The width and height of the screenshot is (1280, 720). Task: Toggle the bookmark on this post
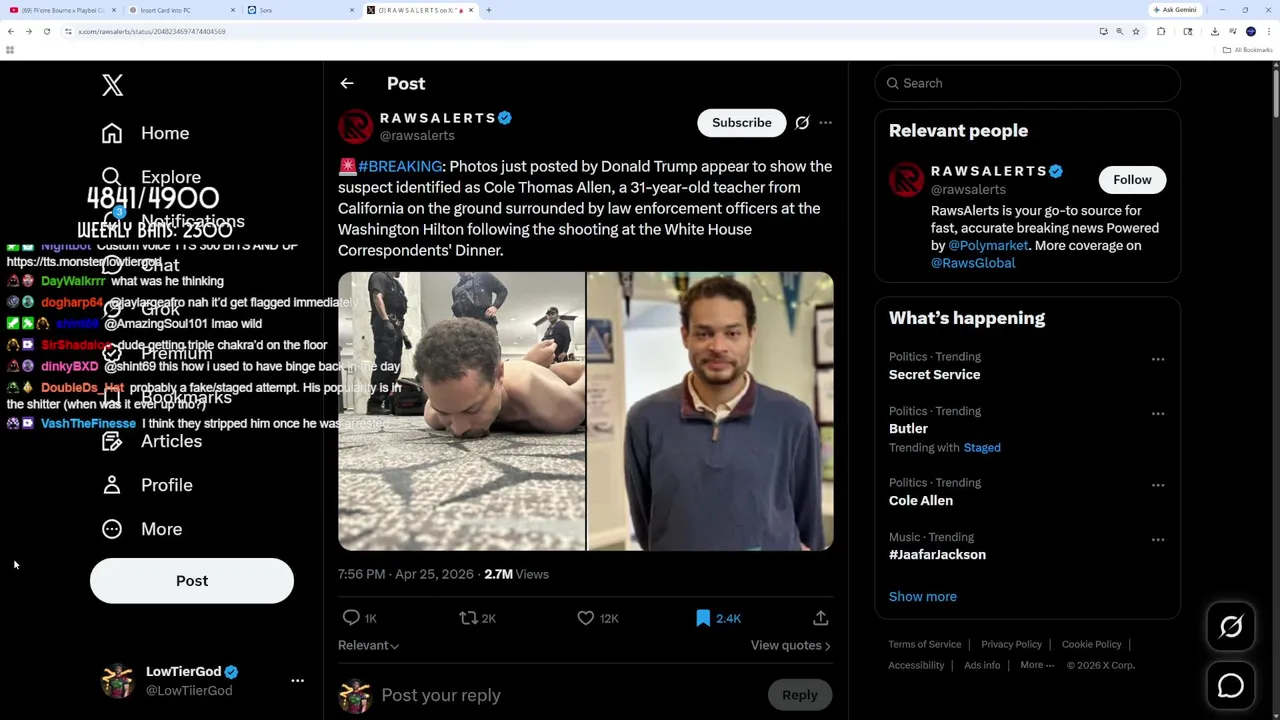[x=703, y=618]
